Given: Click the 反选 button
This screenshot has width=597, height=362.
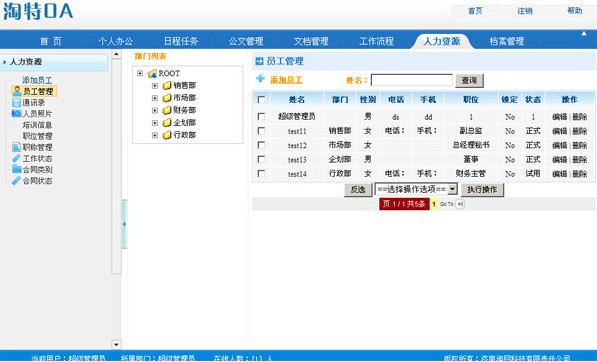Looking at the screenshot, I should (358, 190).
